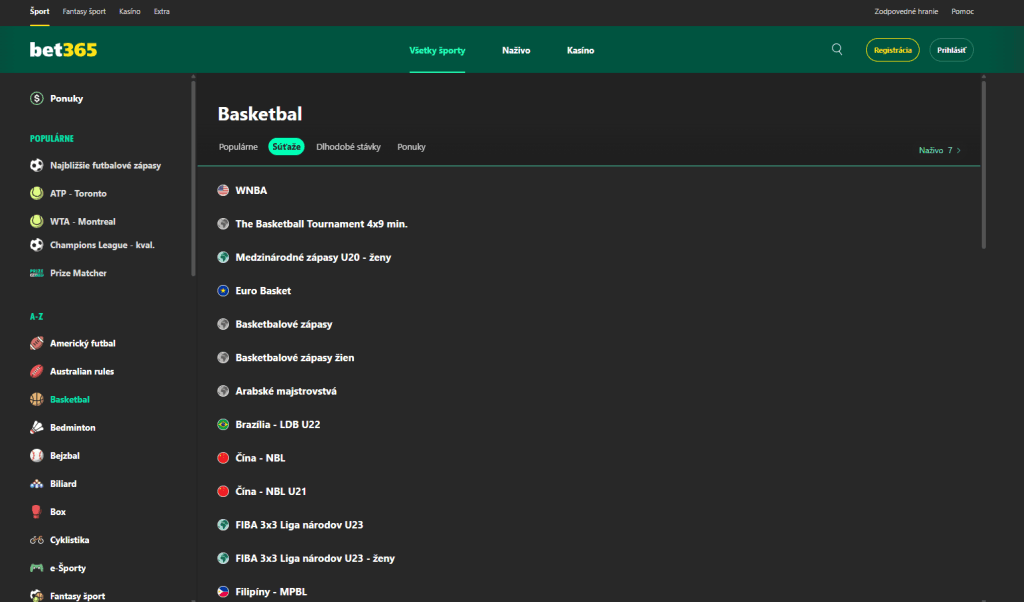Click the globe icon beside Arabské majstrovstvá
The width and height of the screenshot is (1024, 602).
223,391
